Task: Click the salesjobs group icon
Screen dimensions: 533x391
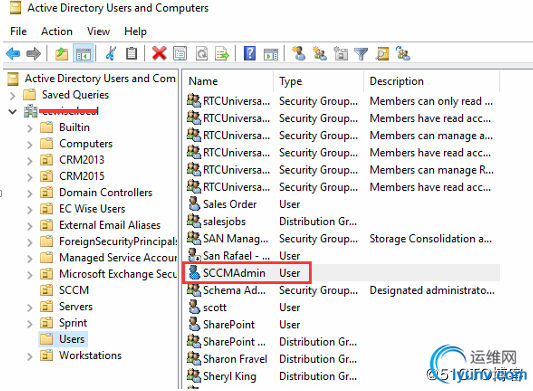Action: [x=194, y=221]
